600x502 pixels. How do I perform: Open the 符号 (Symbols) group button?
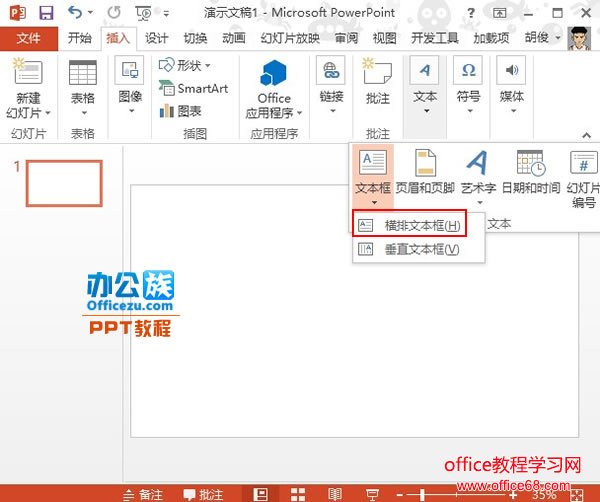pos(468,86)
